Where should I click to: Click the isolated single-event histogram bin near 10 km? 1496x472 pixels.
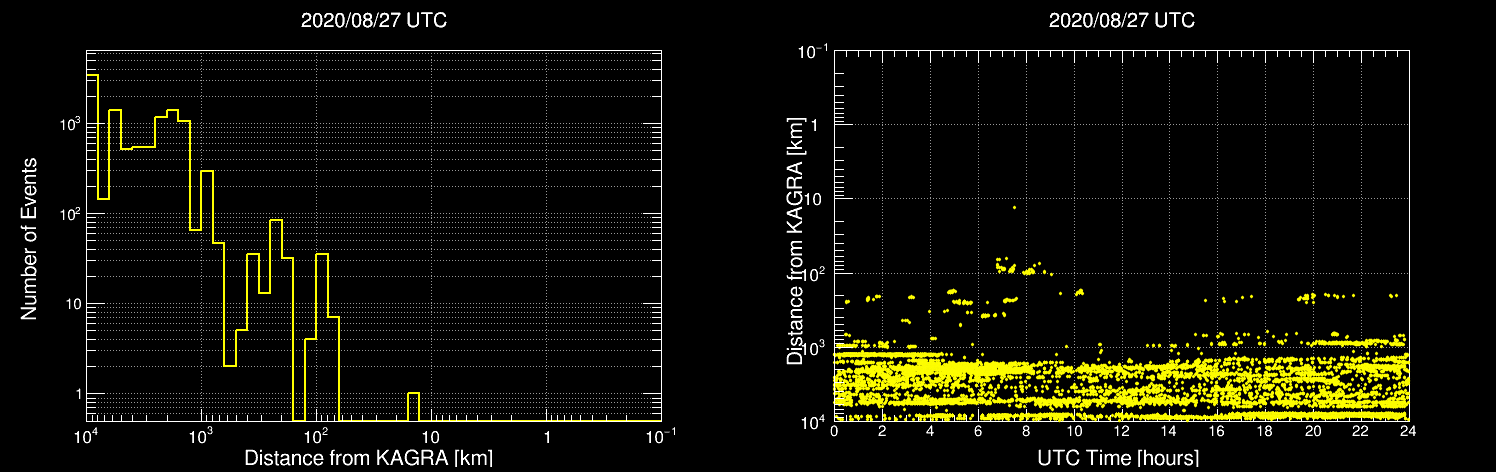click(x=413, y=406)
